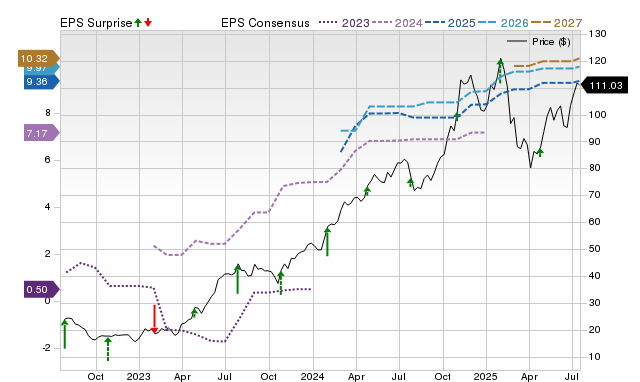640x382 pixels.
Task: Click the green EPS Surprise up arrow in legend
Action: [138, 23]
